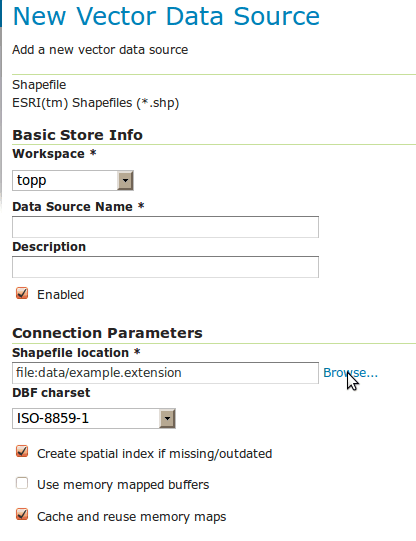Click the Basic Store Info heading
The image size is (416, 541).
pyautogui.click(x=78, y=135)
